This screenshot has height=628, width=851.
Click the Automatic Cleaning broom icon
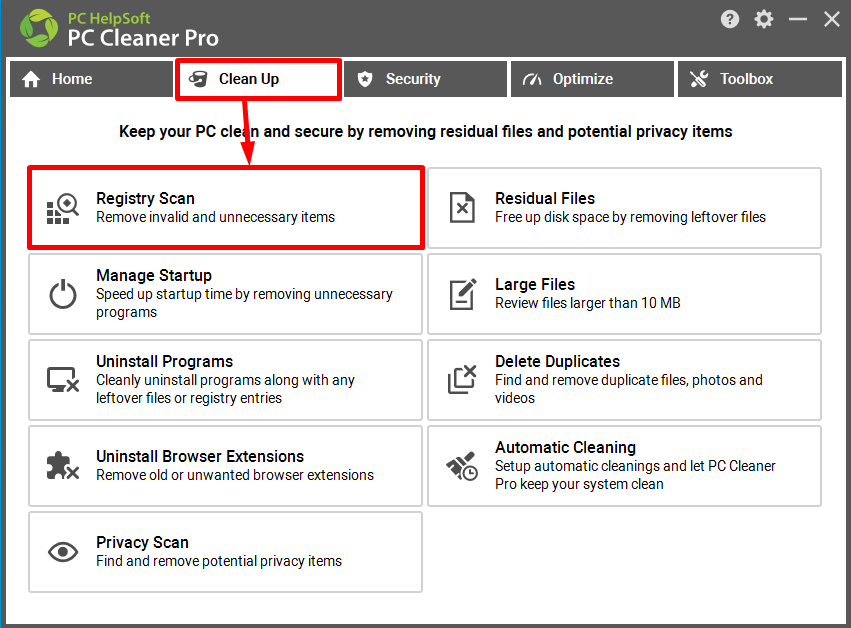(x=462, y=466)
